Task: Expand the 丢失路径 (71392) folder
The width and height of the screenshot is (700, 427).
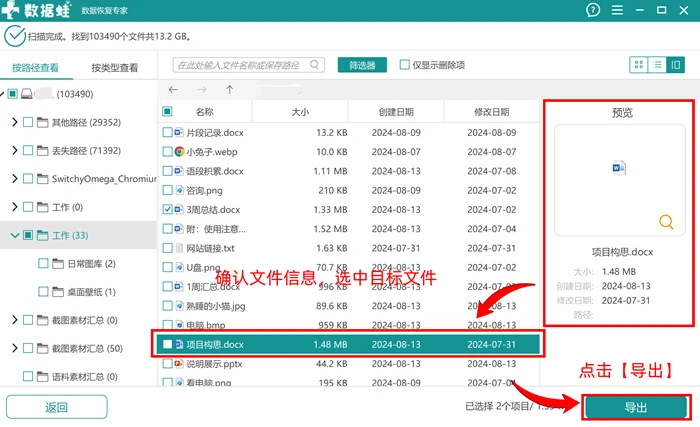Action: coord(14,150)
